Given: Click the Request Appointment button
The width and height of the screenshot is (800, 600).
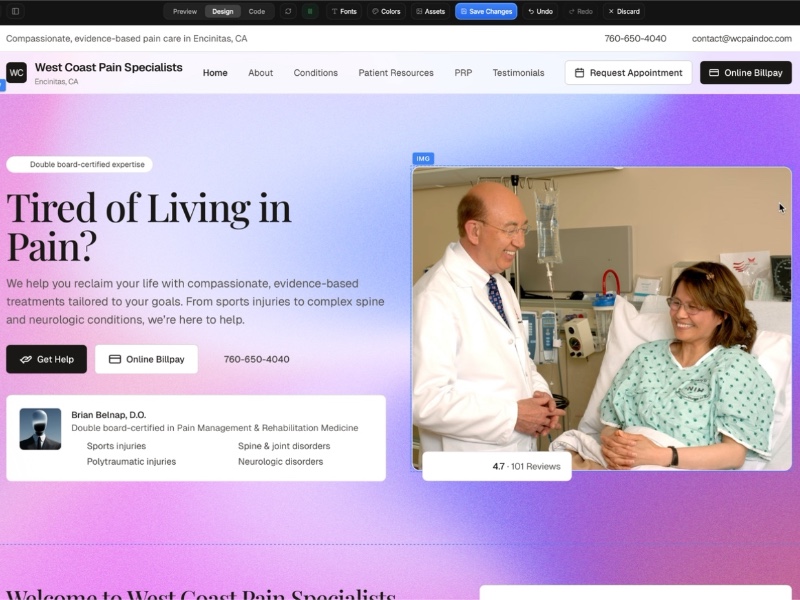Looking at the screenshot, I should tap(628, 72).
